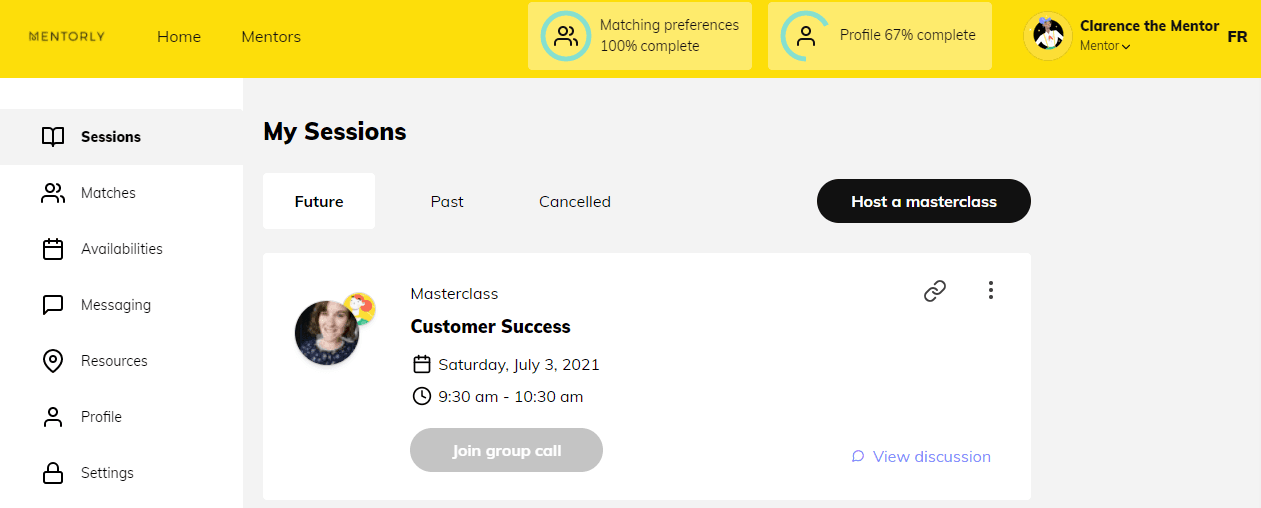Click the Settings padlock icon

pos(53,473)
